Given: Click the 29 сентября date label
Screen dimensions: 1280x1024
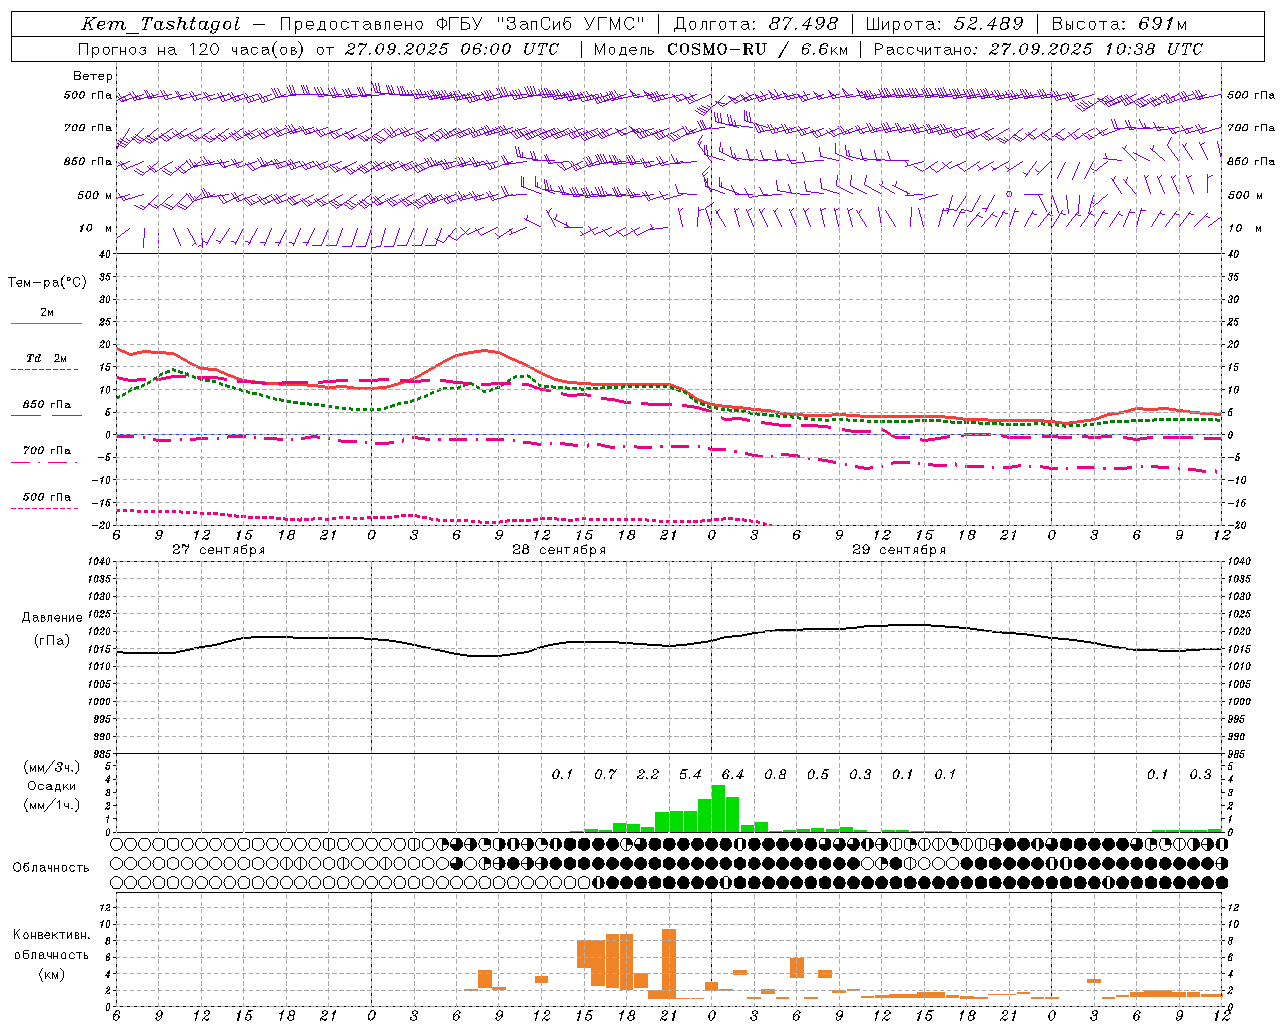Looking at the screenshot, I should (899, 550).
